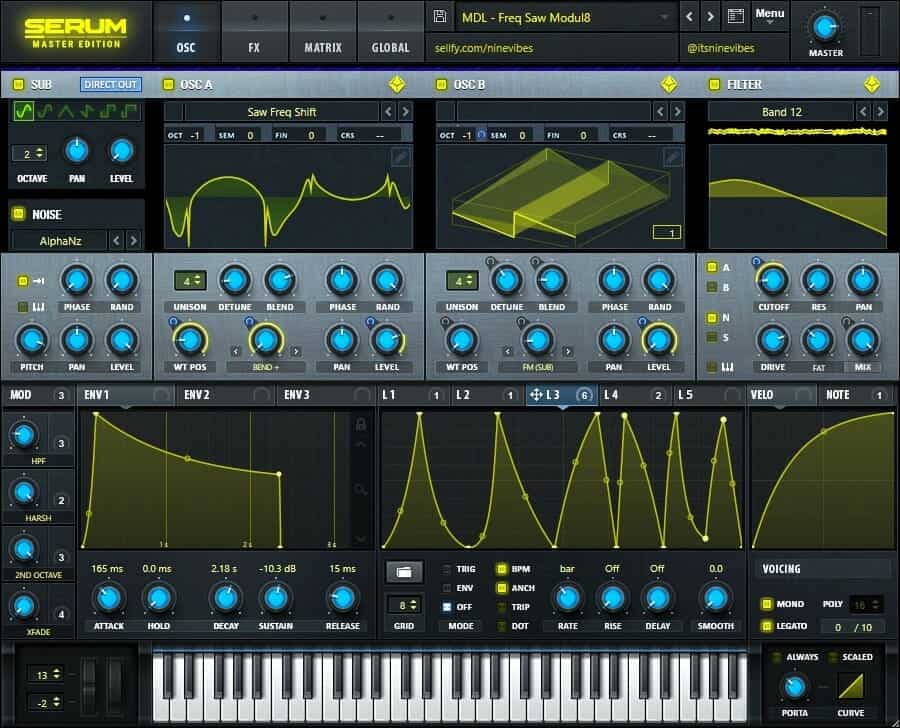The image size is (900, 728).
Task: Open the MDL - Freq Saw Modul8 preset dropdown
Action: (566, 17)
